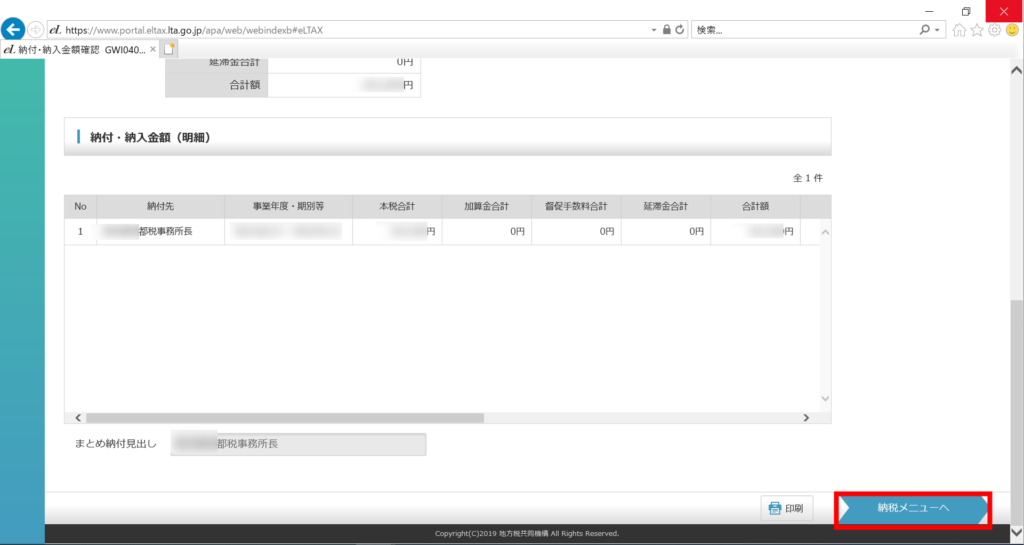Close the 納付・納入金額確認 tab
1024x545 pixels.
pos(152,48)
